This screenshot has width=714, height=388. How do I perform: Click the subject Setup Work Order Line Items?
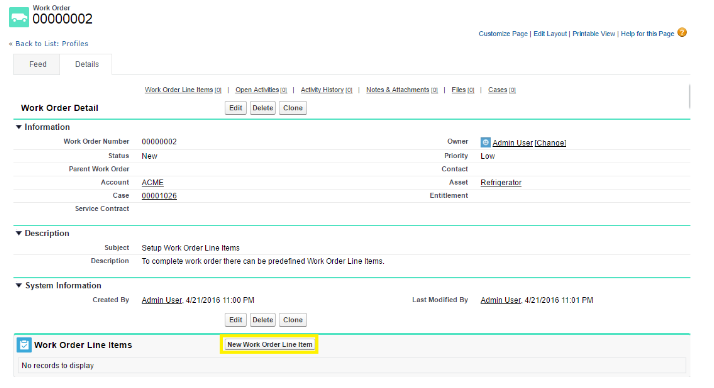(x=190, y=248)
